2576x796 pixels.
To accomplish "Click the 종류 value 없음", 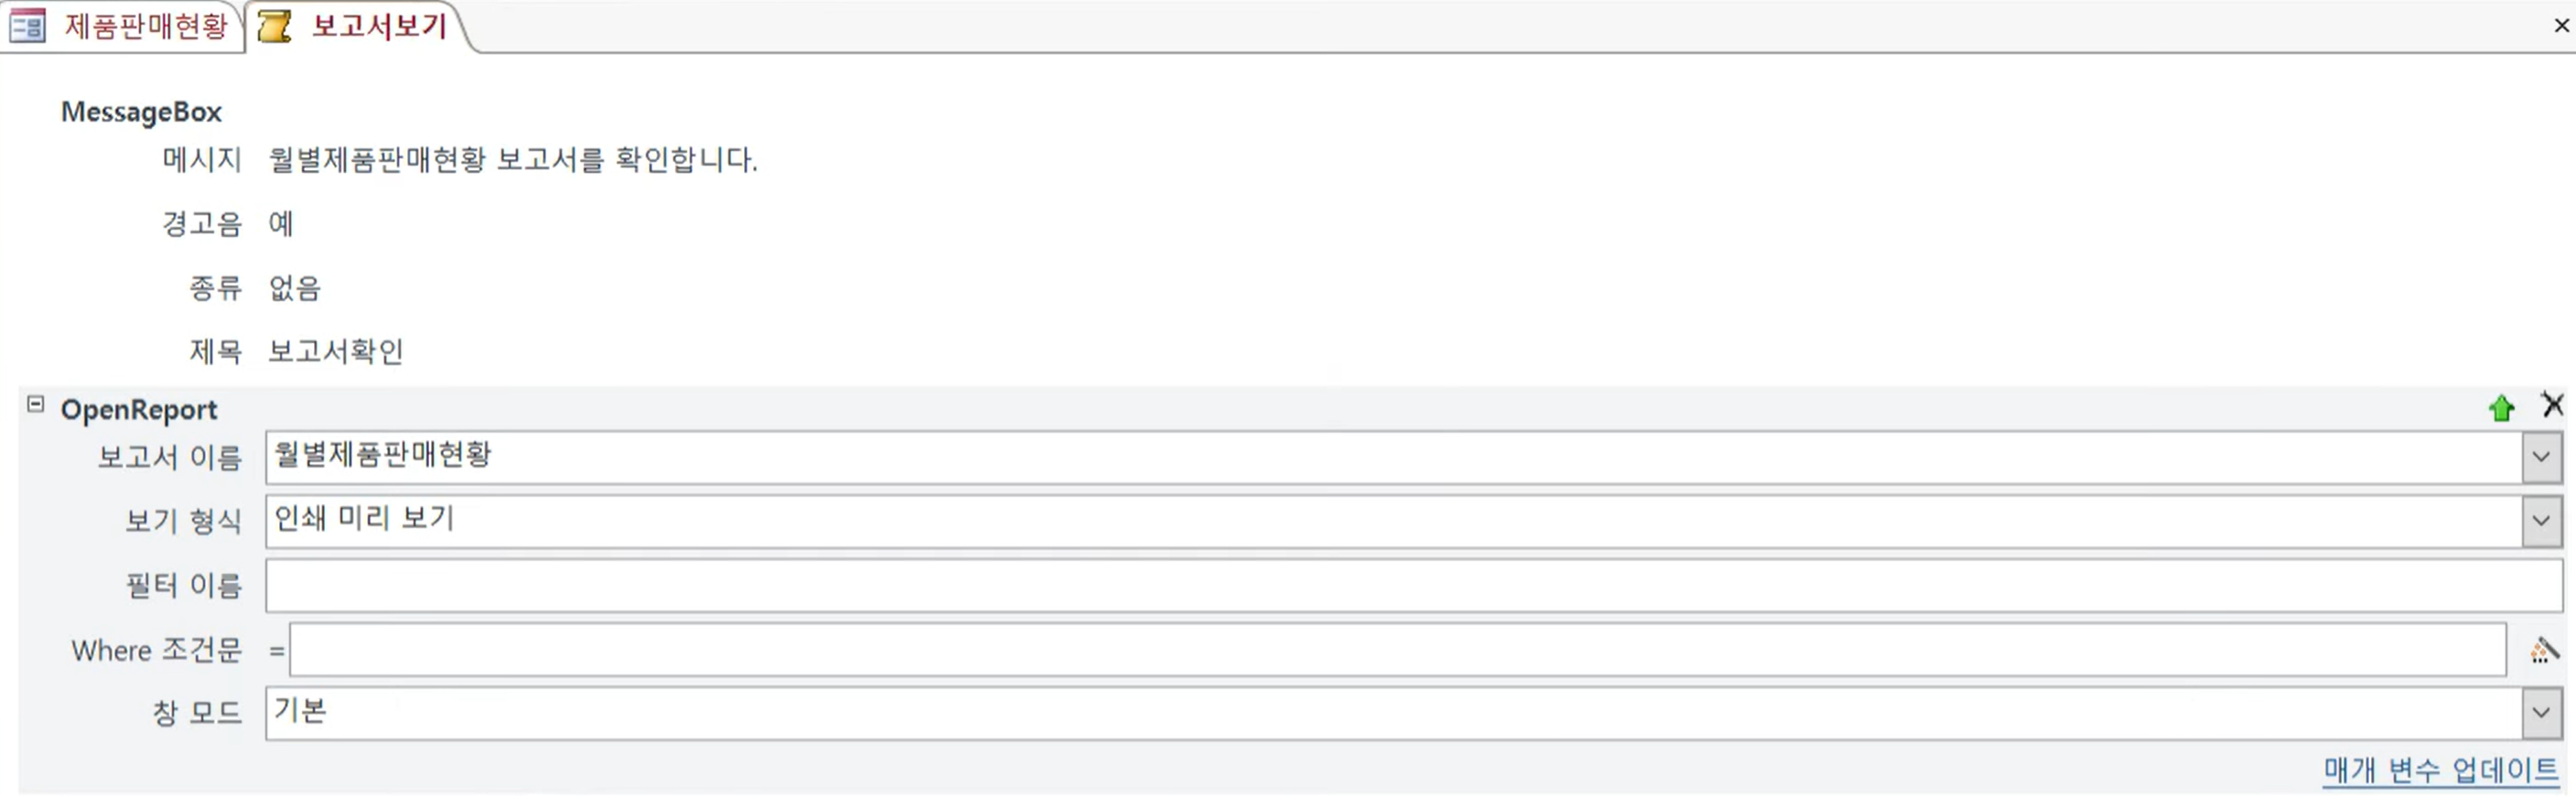I will (295, 288).
